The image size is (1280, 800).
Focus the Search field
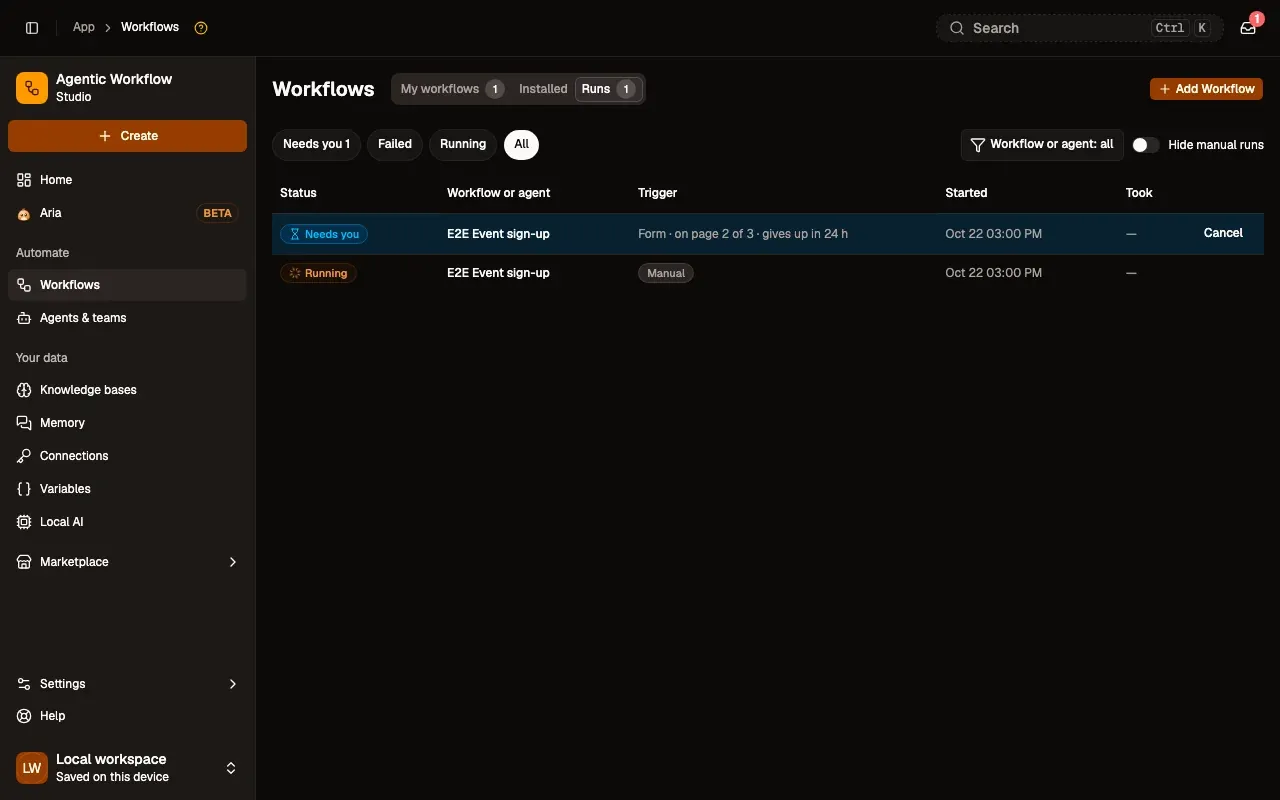[1080, 28]
